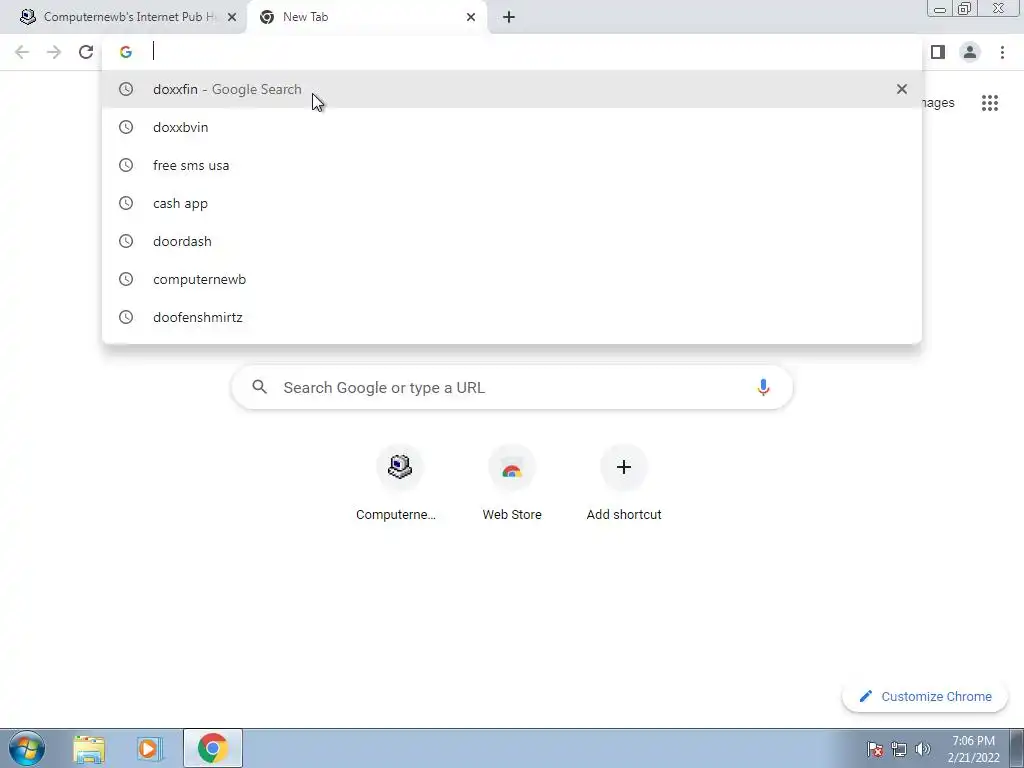This screenshot has height=768, width=1024.
Task: Select the free sms usa suggestion
Action: pyautogui.click(x=512, y=165)
